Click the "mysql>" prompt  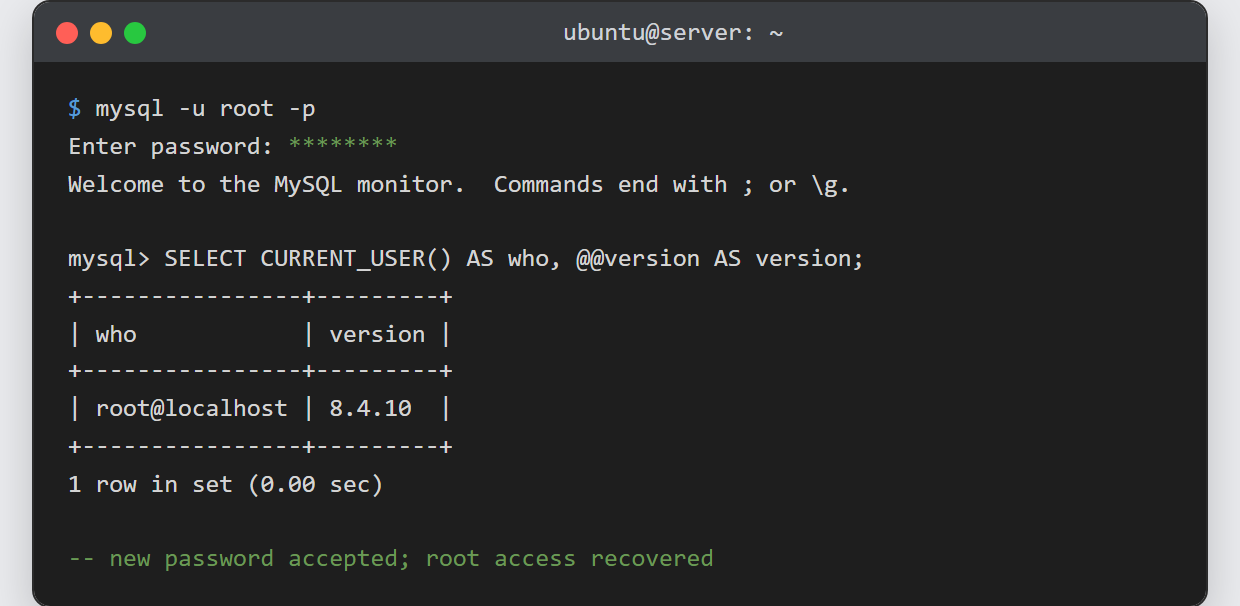coord(109,259)
